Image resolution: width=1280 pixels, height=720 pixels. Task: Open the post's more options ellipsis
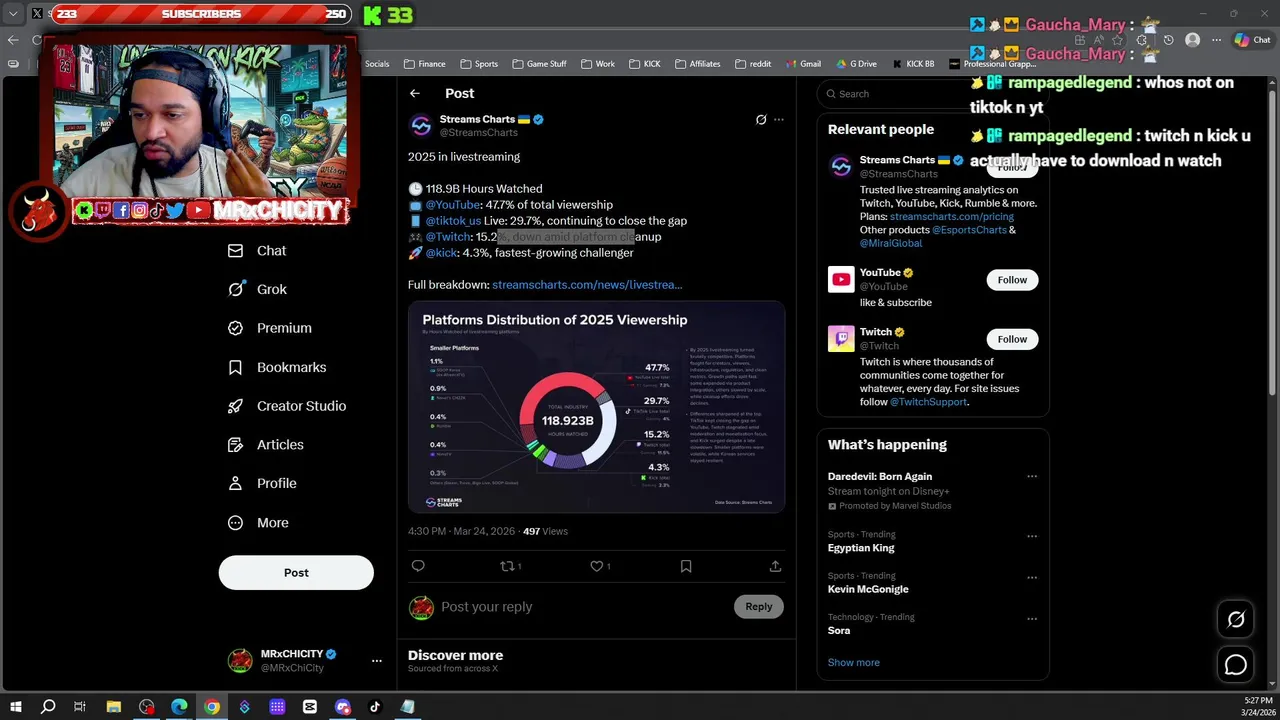click(779, 120)
